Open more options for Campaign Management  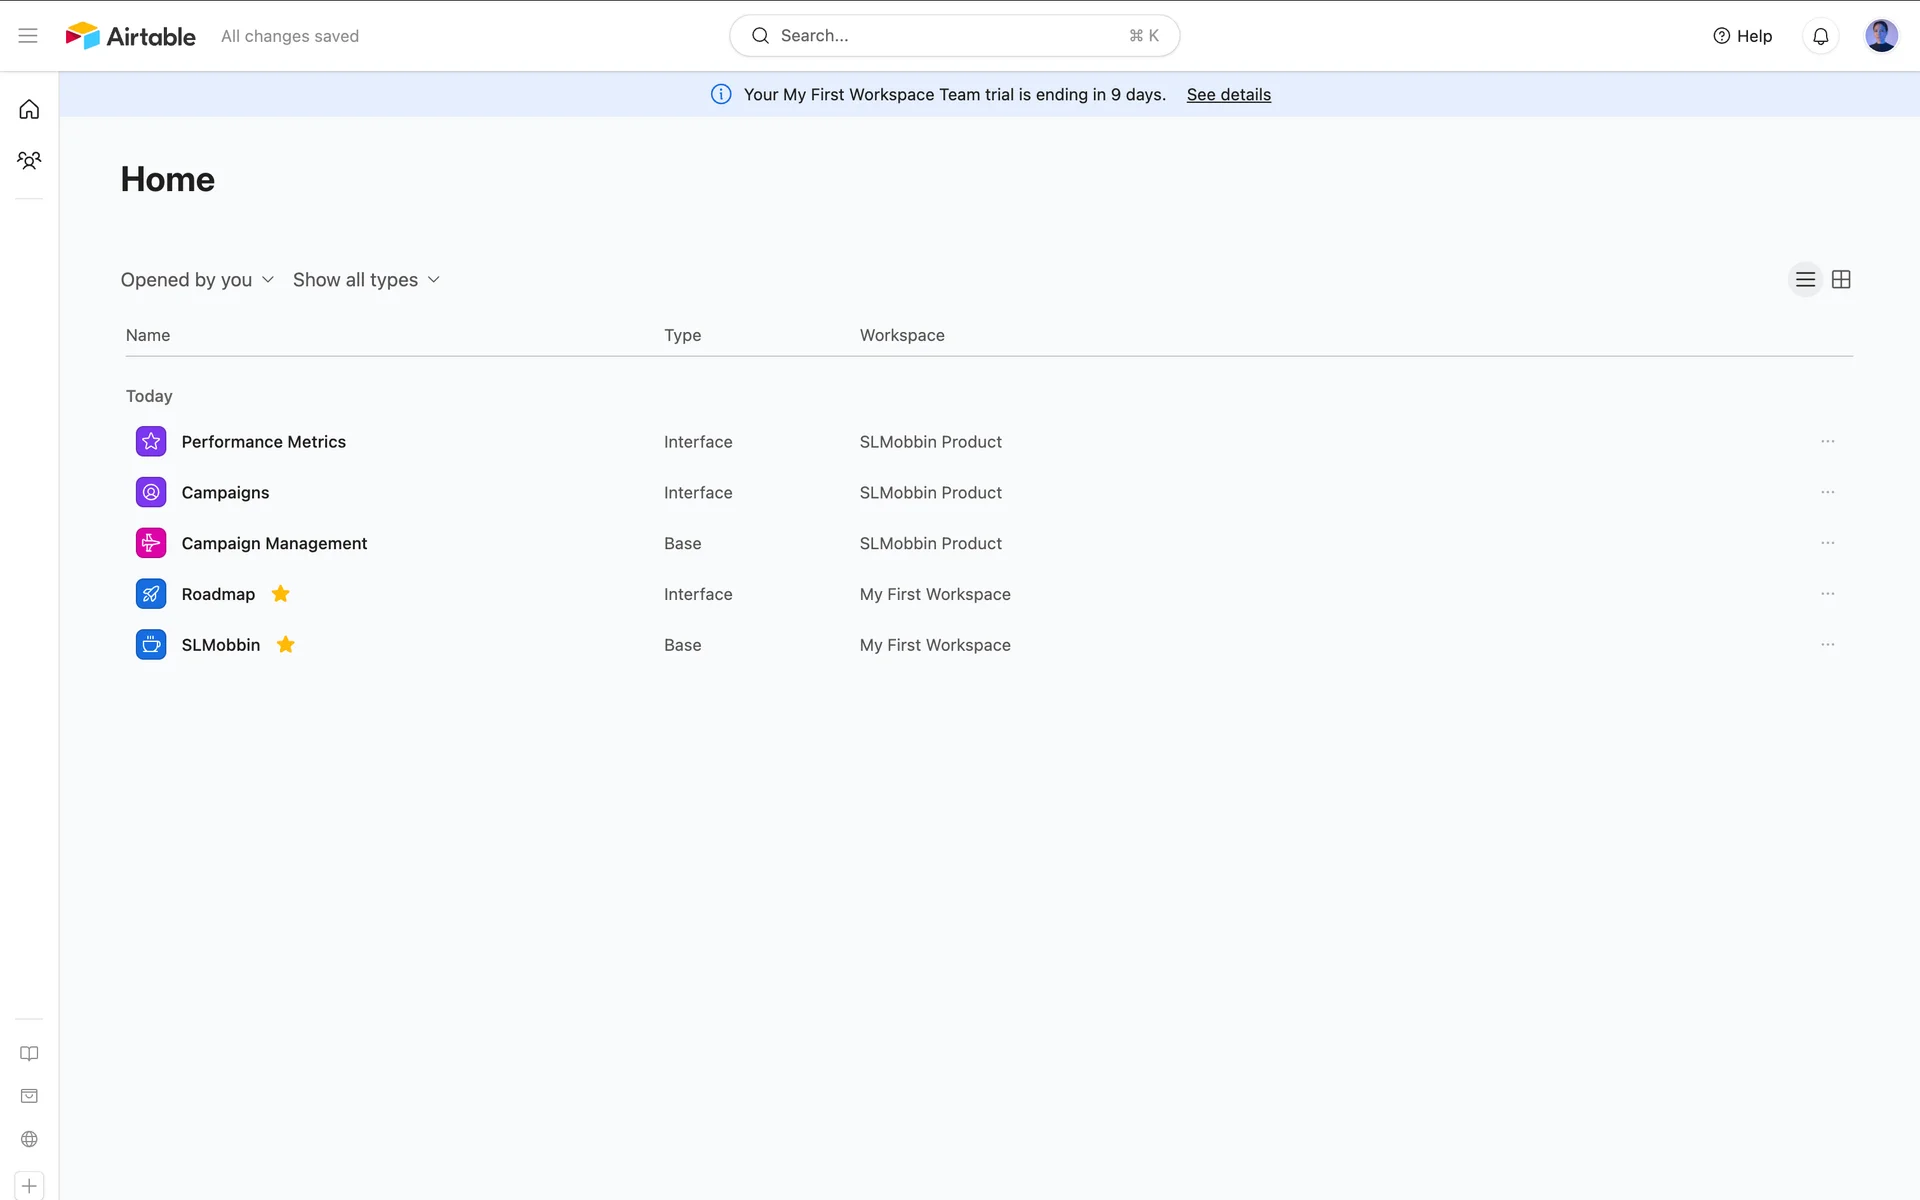[1827, 543]
